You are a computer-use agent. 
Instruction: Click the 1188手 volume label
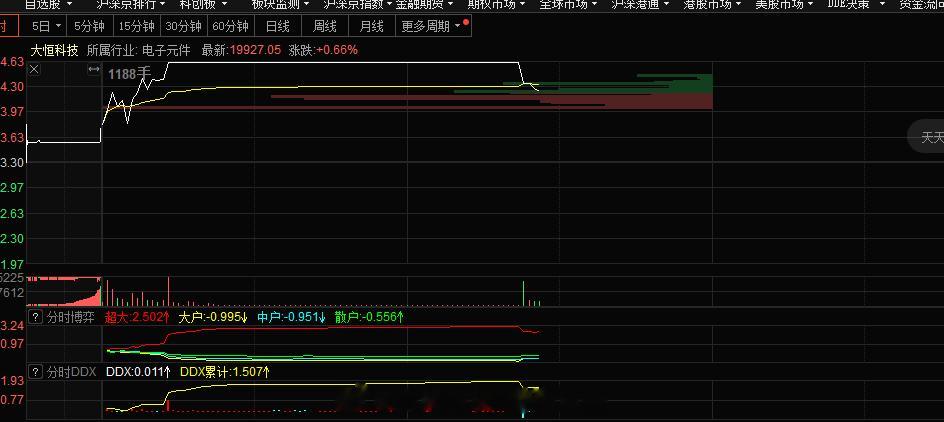129,74
